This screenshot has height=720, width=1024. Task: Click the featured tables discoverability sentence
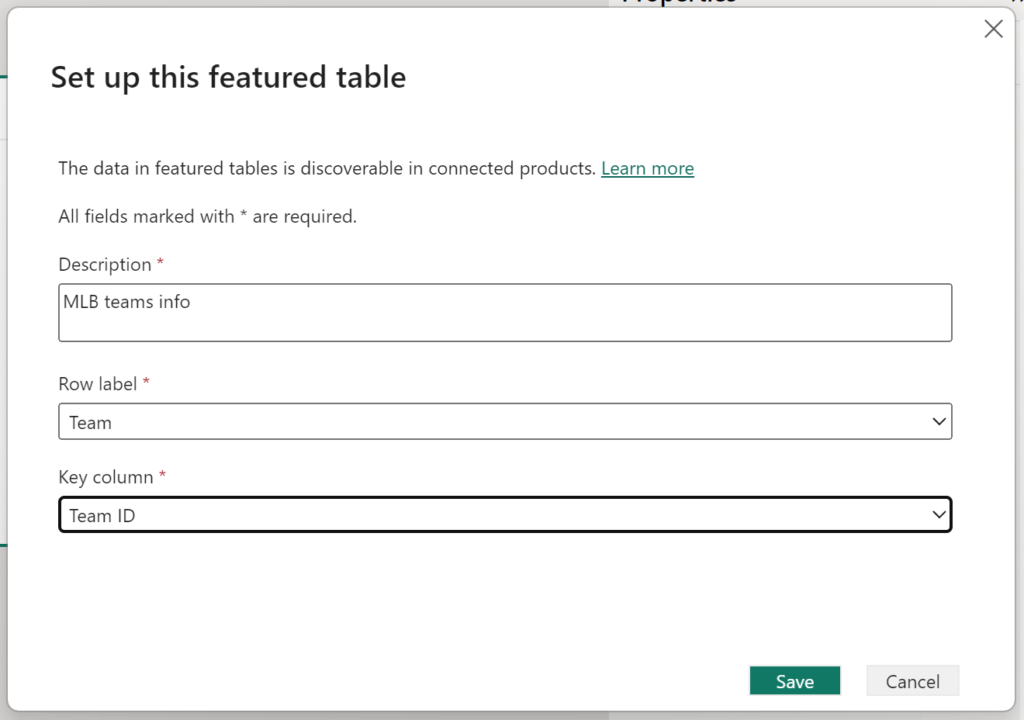327,168
